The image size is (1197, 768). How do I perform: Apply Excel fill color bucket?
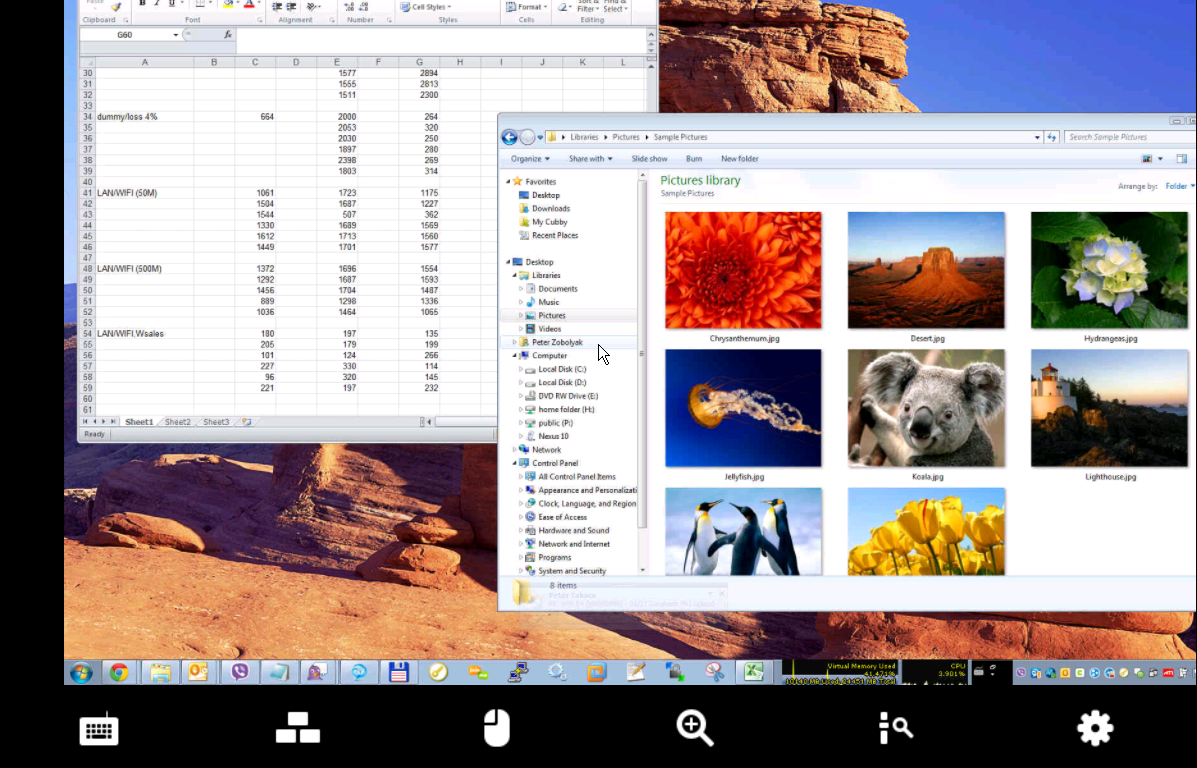click(227, 5)
